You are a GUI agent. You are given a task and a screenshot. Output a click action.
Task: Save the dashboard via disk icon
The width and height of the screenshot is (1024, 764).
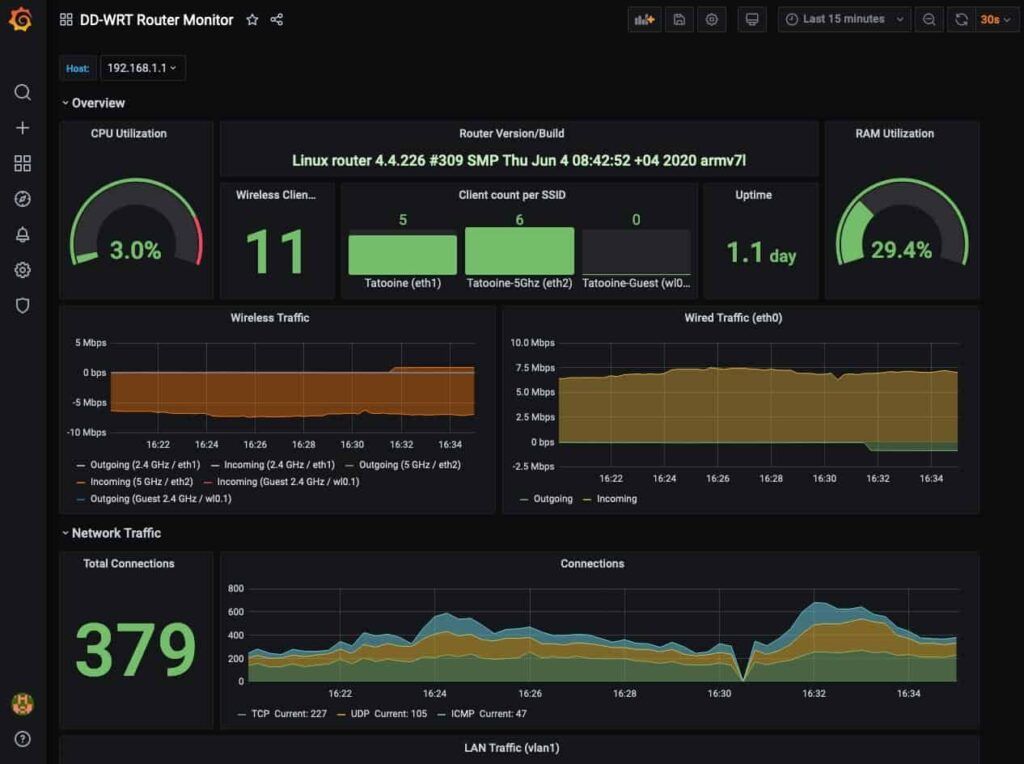pyautogui.click(x=679, y=19)
